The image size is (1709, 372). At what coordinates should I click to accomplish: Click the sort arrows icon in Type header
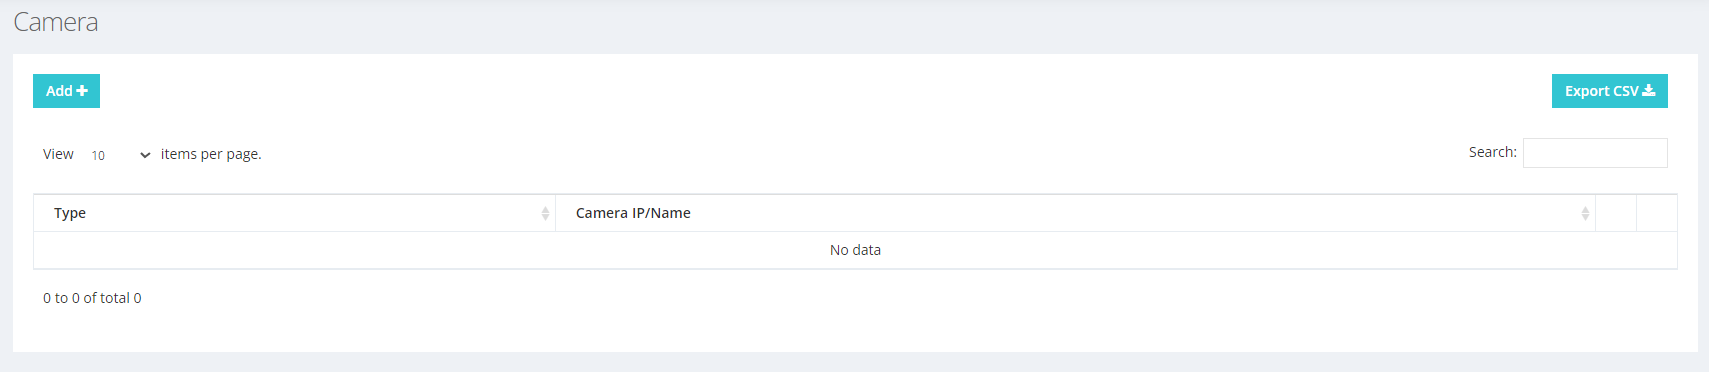pos(545,213)
